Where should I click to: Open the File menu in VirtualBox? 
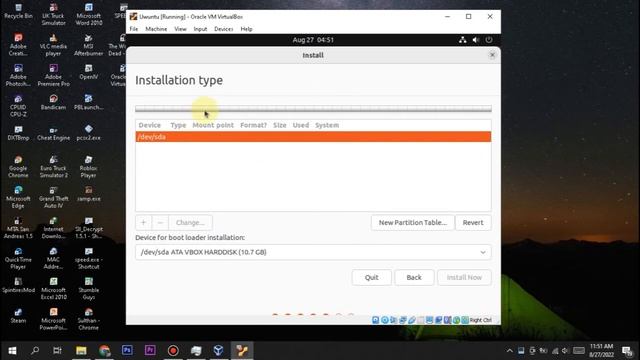click(133, 29)
